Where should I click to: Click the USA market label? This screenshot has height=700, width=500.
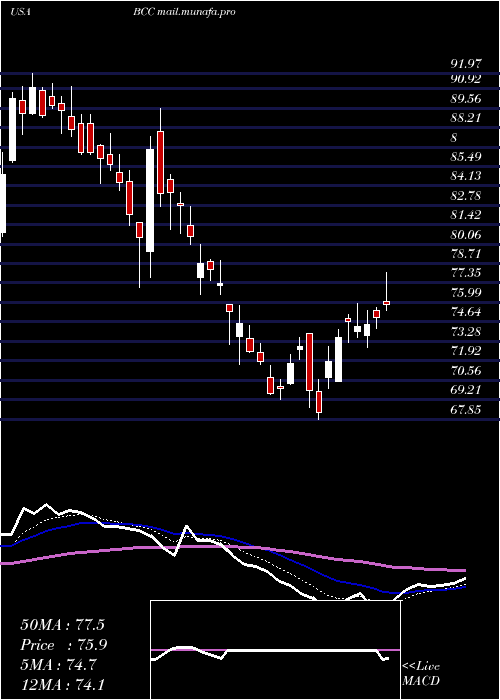pyautogui.click(x=20, y=12)
